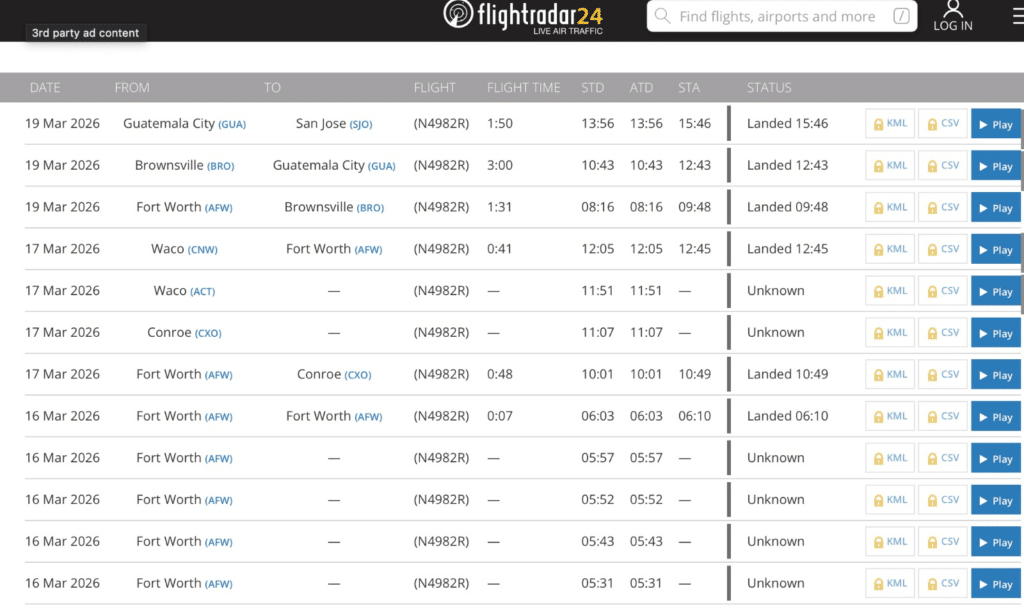
Task: Play the Conroe 11:07 departure flight
Action: [x=995, y=333]
